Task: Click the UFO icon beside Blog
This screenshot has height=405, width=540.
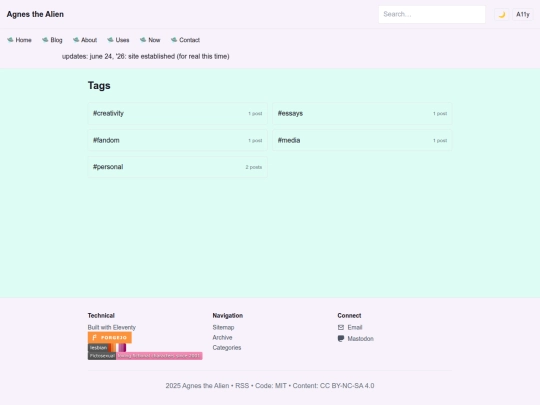Action: click(45, 40)
